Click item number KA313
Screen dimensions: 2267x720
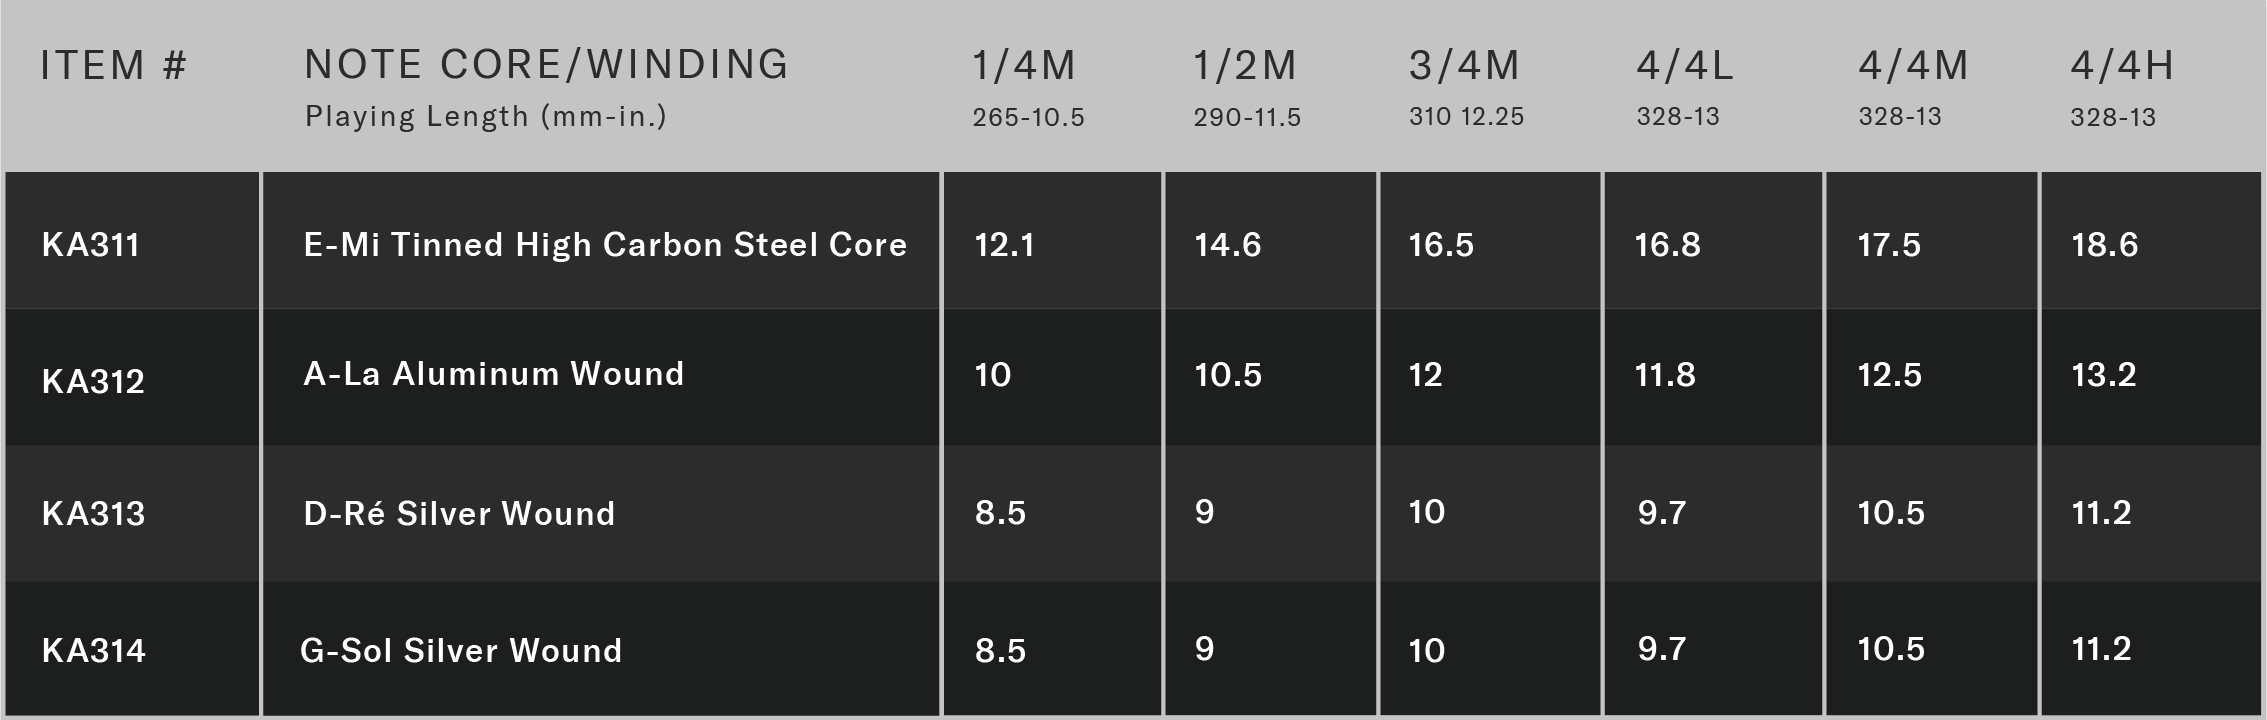(x=93, y=514)
